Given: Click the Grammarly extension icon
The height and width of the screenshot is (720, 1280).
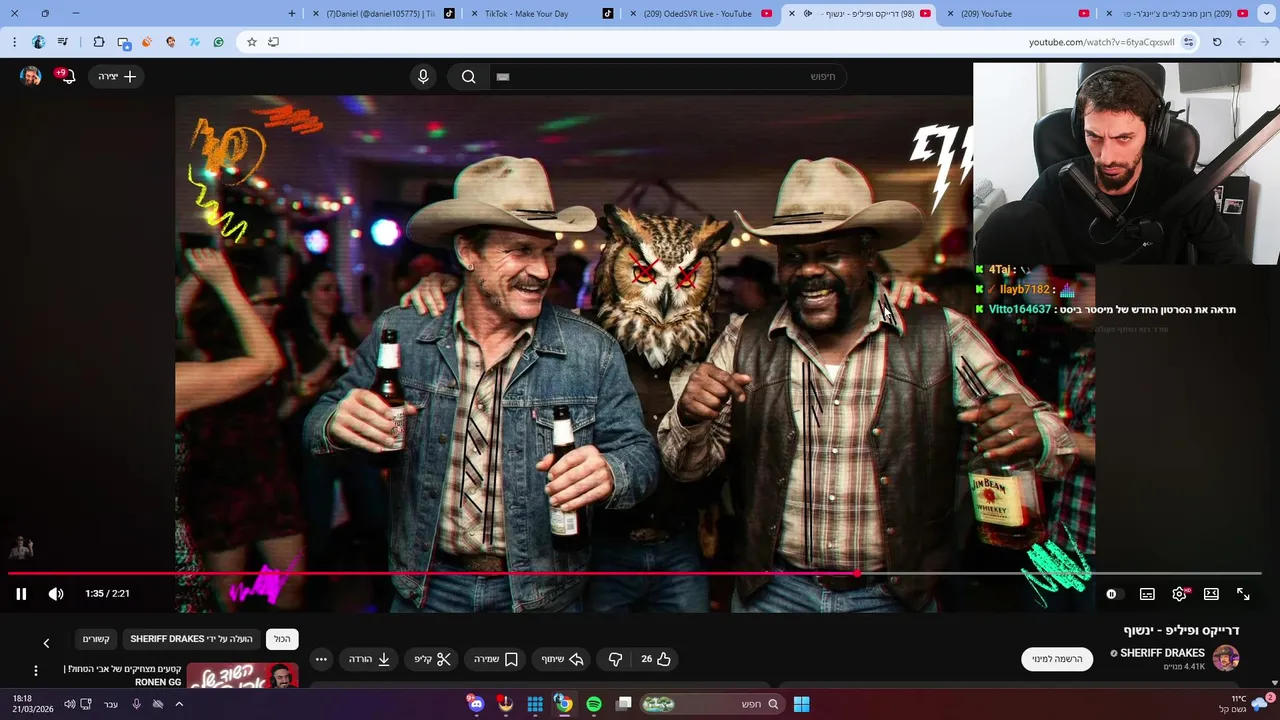Looking at the screenshot, I should pyautogui.click(x=218, y=42).
